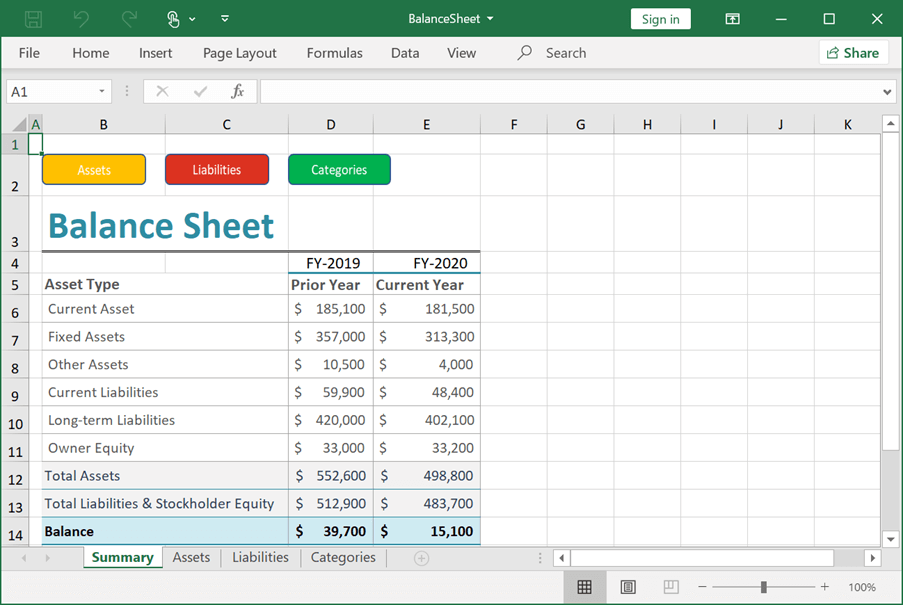Click the Select All corner triangle
The image size is (903, 605).
coord(19,125)
